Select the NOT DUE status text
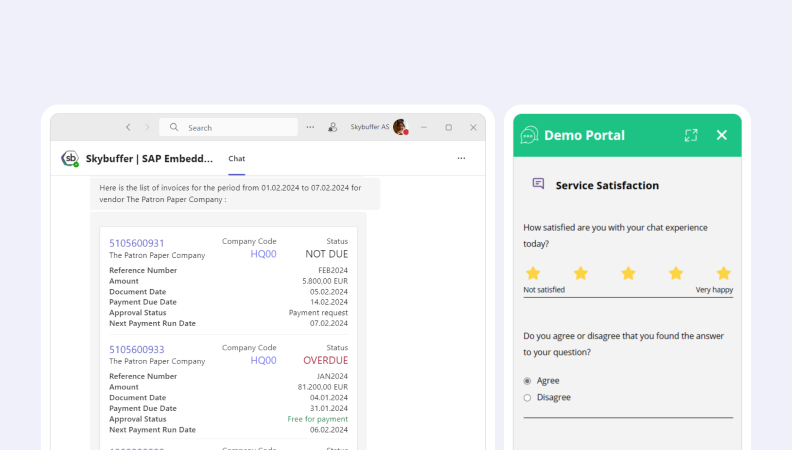792x450 pixels. tap(326, 254)
